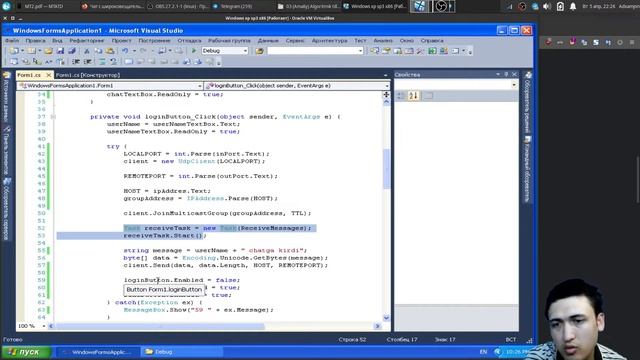The height and width of the screenshot is (360, 640).
Task: Click the Toggle Bookmark icon
Action: pyautogui.click(x=129, y=62)
